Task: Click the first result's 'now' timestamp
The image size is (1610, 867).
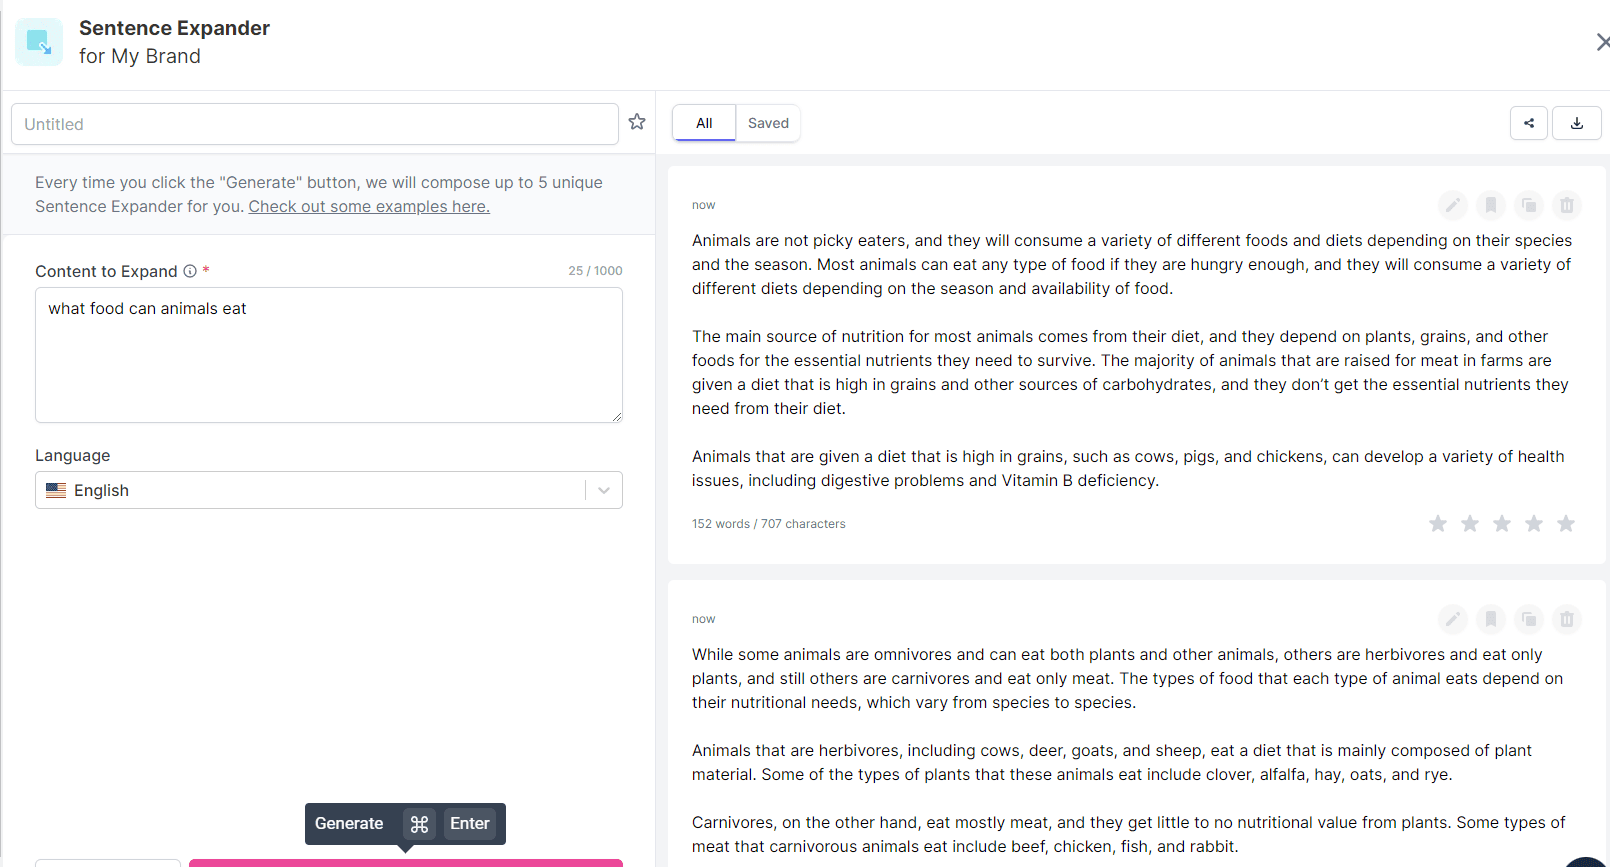Action: 704,205
